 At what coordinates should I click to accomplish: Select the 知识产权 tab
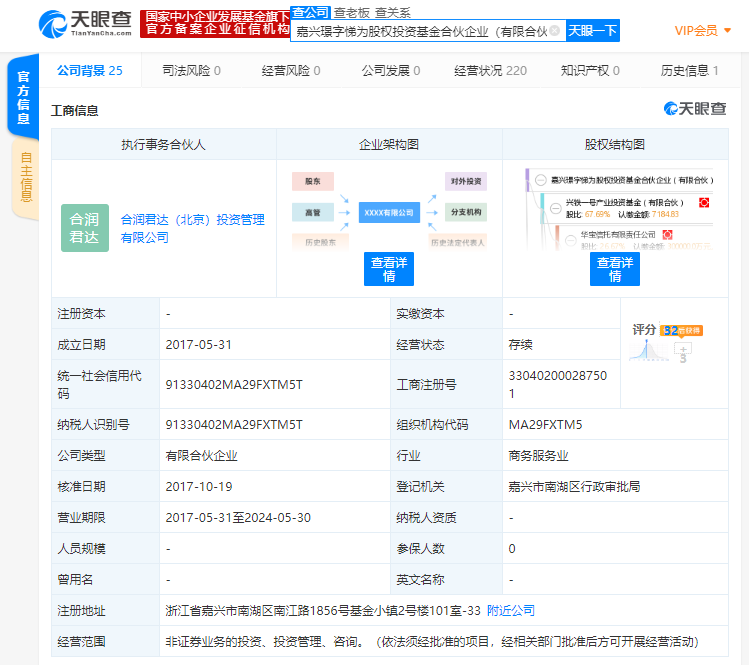point(590,71)
